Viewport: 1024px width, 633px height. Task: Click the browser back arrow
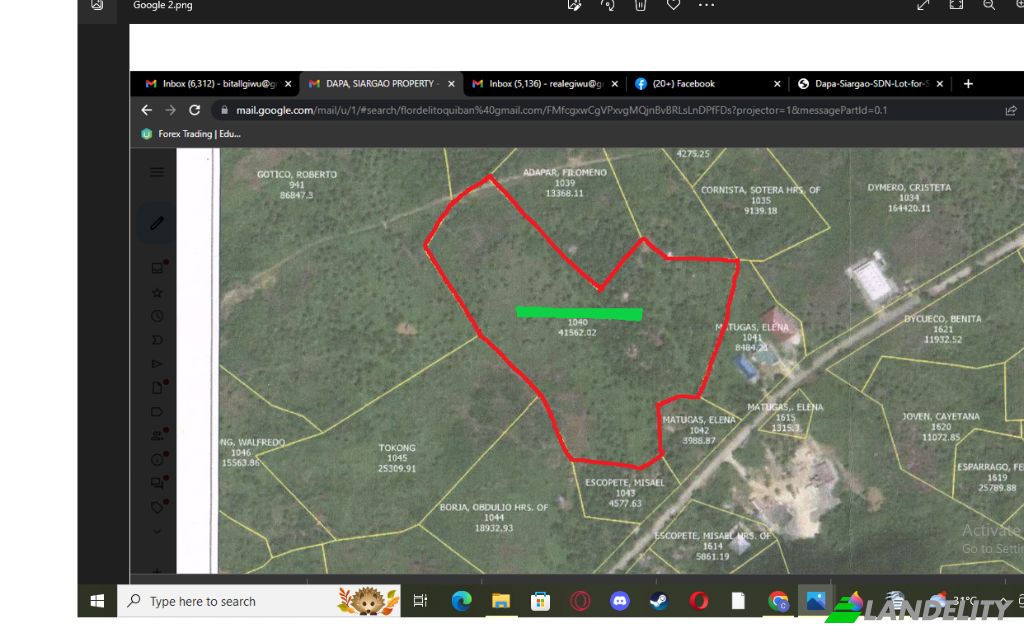click(x=146, y=110)
